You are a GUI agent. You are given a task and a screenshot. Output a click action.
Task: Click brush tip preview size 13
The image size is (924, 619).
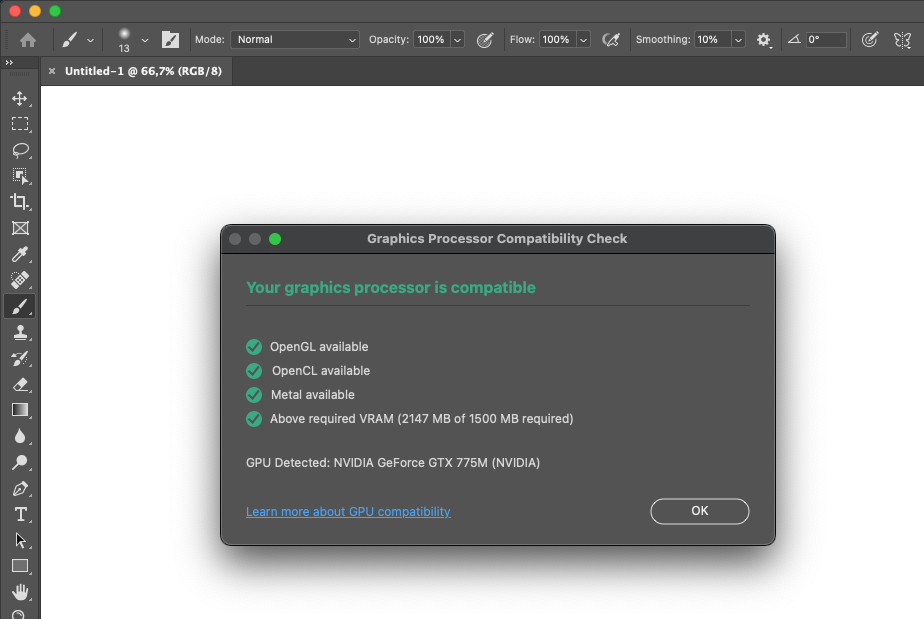124,40
